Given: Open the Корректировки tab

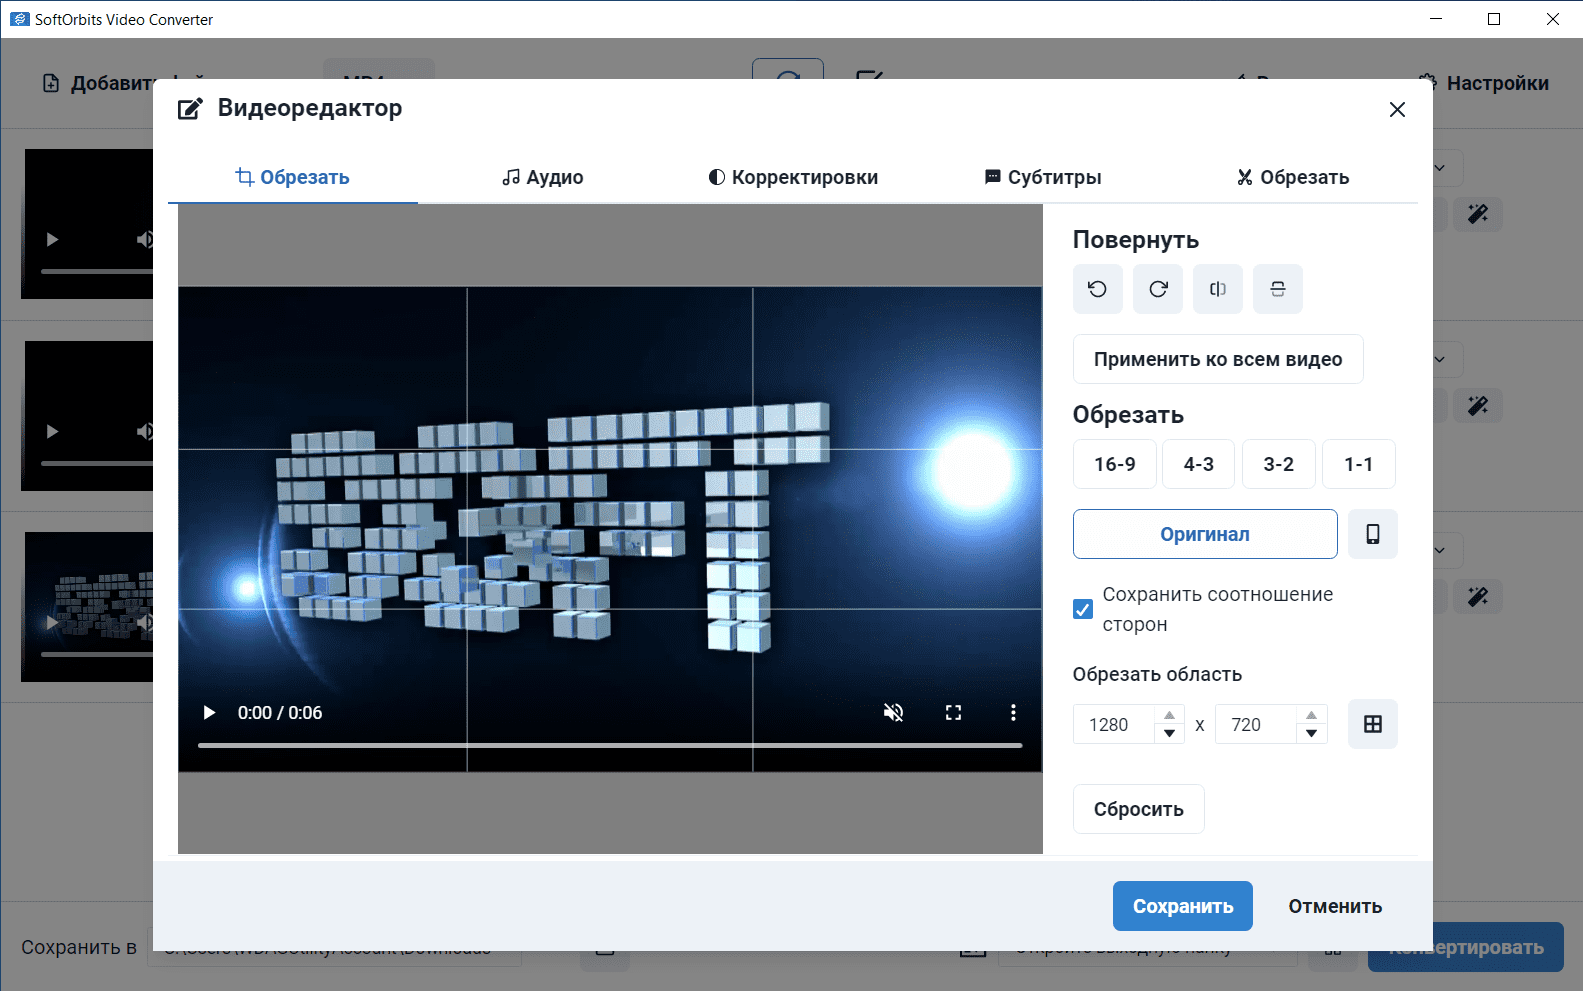Looking at the screenshot, I should coord(793,178).
